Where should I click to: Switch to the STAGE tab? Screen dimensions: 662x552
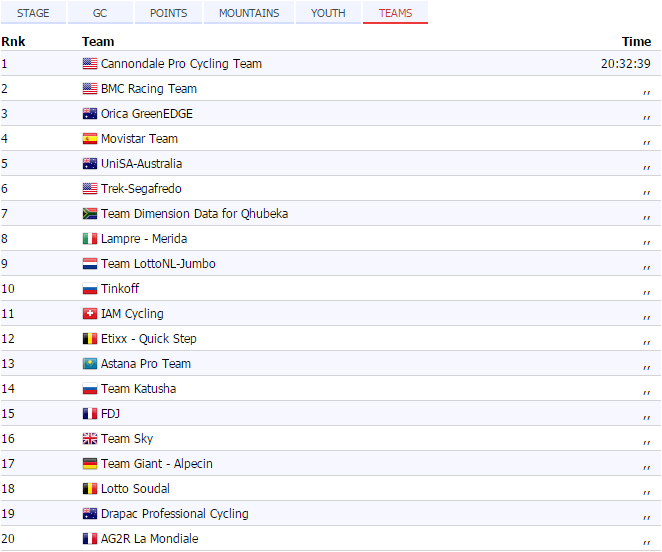[x=33, y=13]
